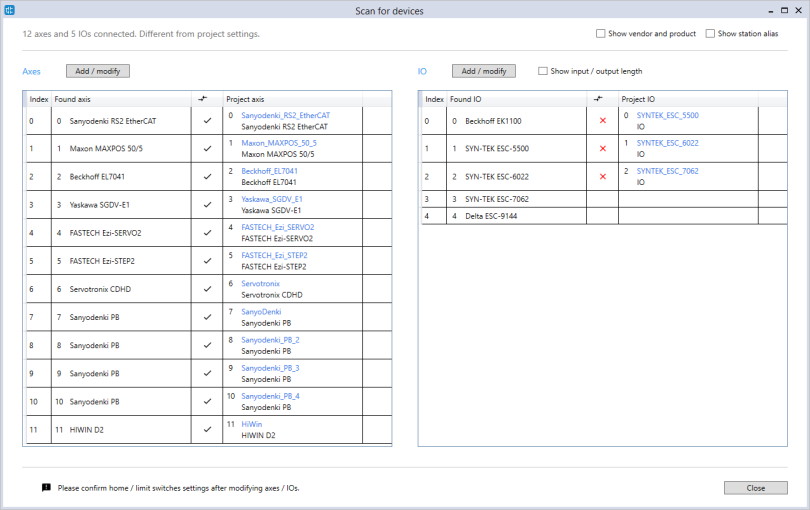This screenshot has width=810, height=510.
Task: Click the checkmark for Yaskawa SGDV-E1
Action: pos(207,205)
